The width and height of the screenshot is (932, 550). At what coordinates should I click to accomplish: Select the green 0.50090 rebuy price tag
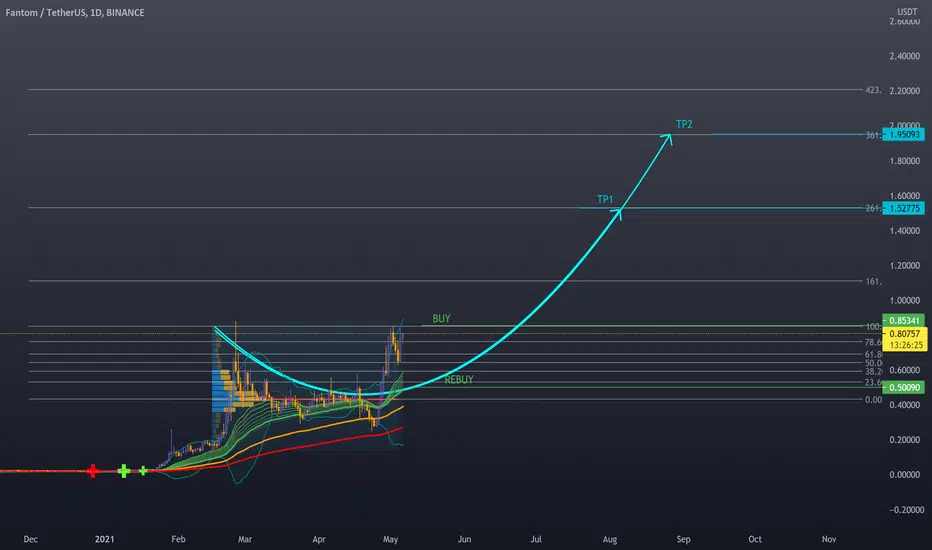[x=903, y=388]
